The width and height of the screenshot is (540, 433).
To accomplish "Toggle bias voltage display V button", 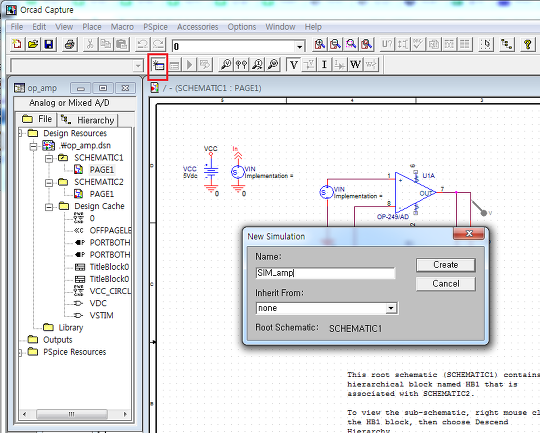I will pyautogui.click(x=294, y=65).
